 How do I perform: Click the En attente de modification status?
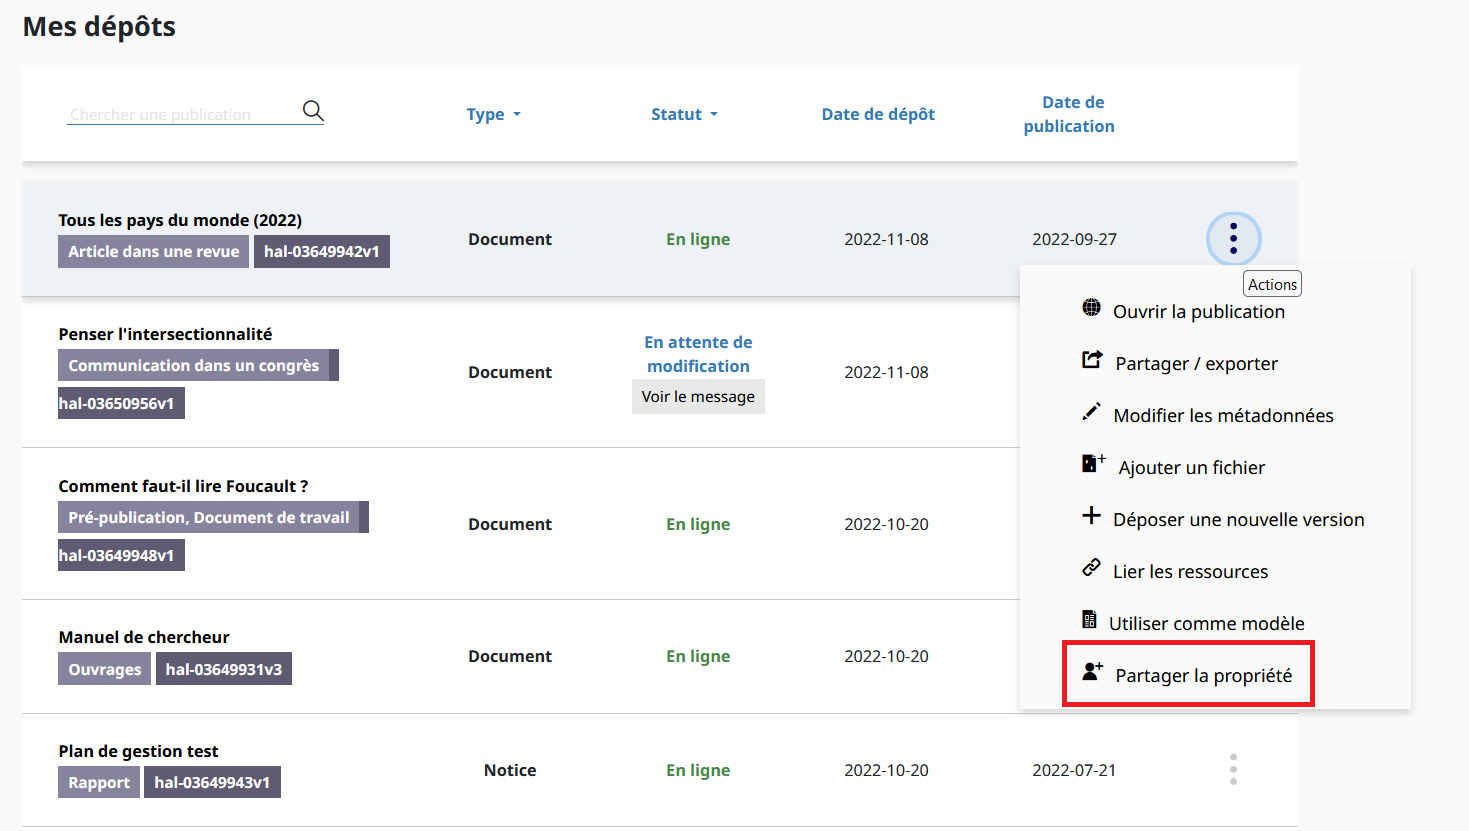tap(698, 354)
